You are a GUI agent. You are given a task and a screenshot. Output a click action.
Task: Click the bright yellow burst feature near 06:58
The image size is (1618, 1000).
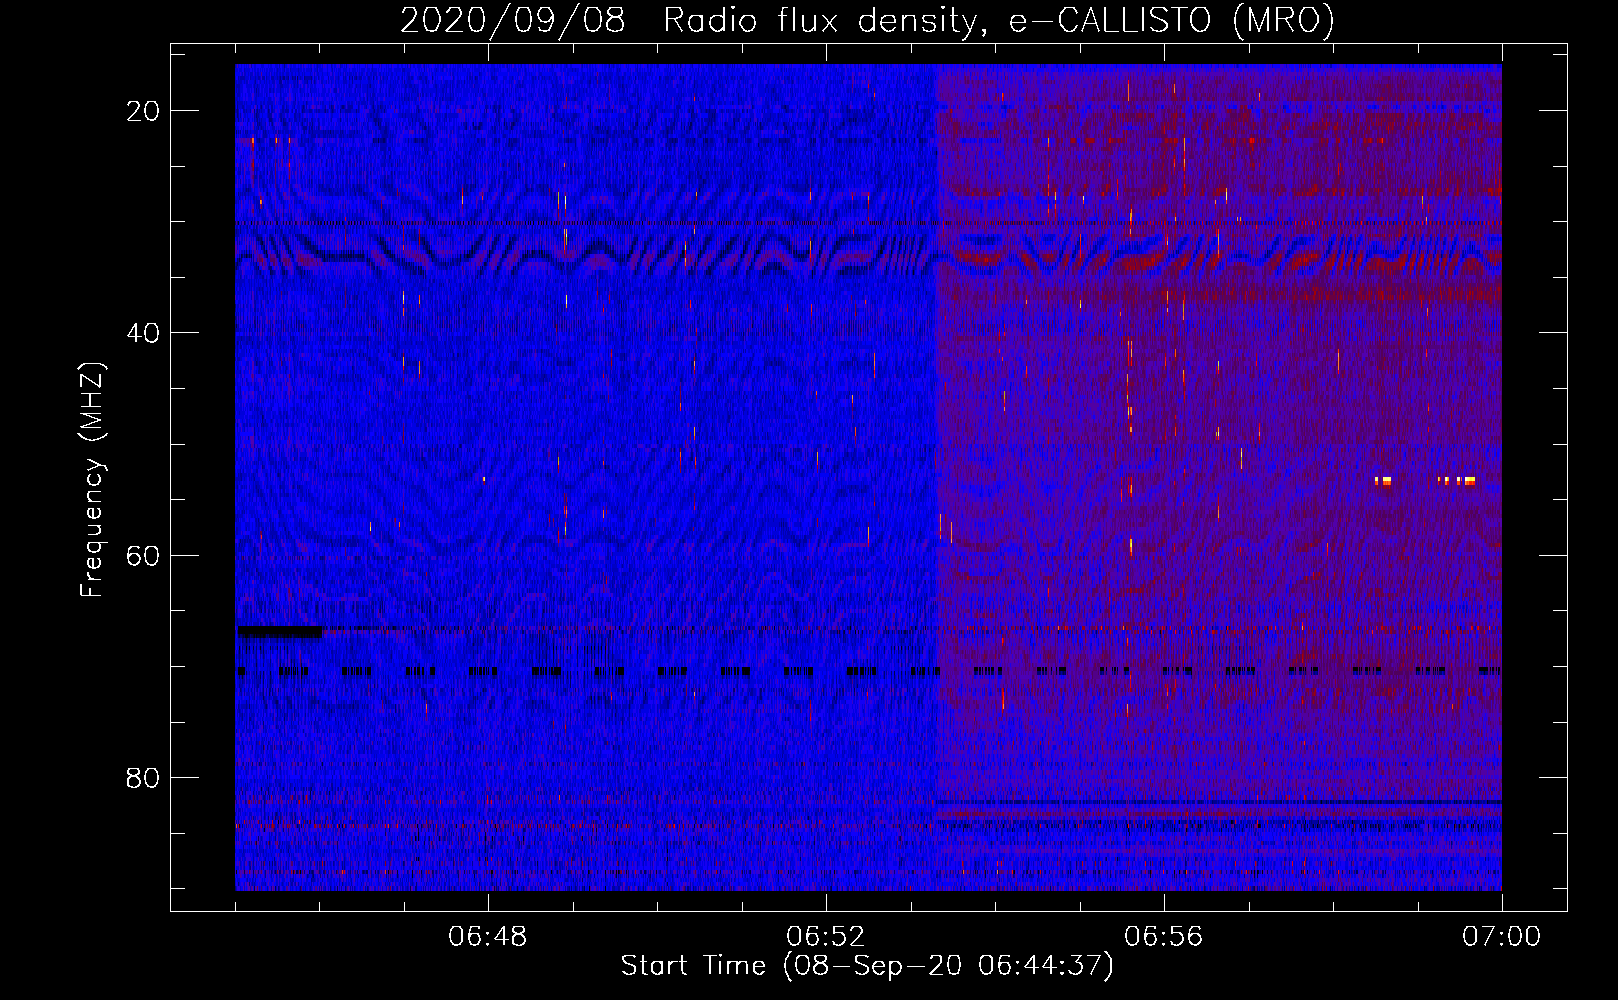tap(1384, 481)
